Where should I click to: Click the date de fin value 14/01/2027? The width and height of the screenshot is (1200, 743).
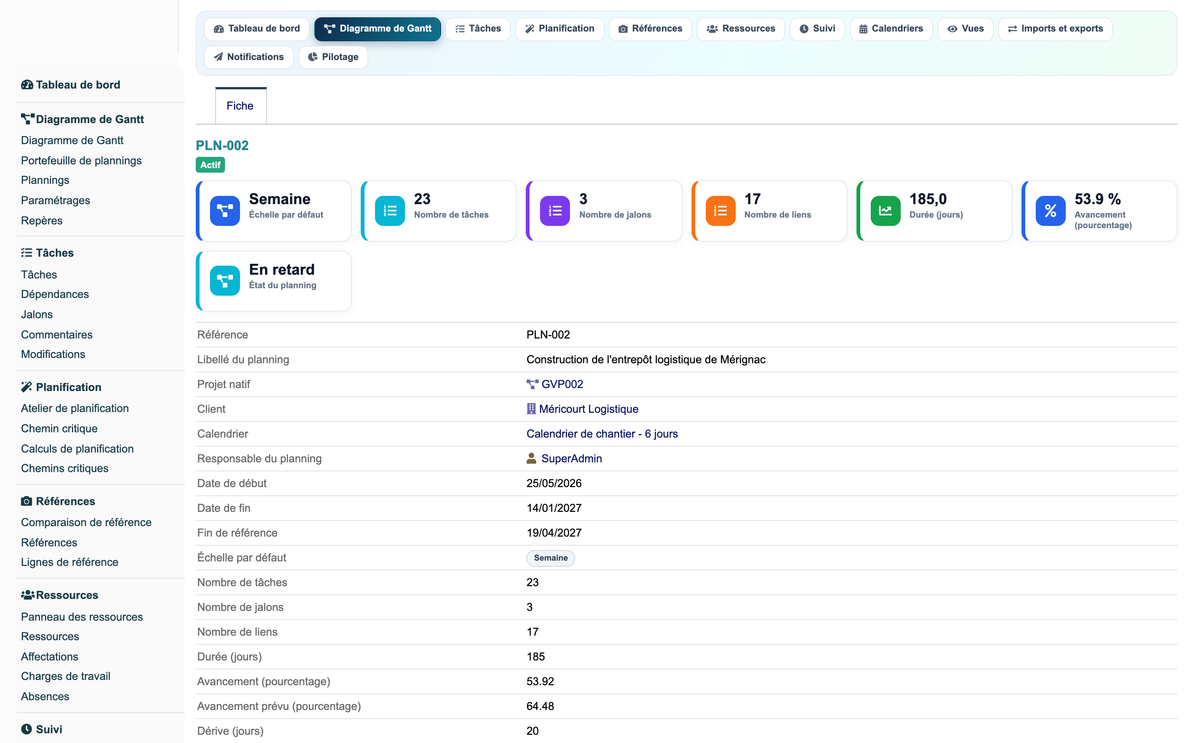554,508
